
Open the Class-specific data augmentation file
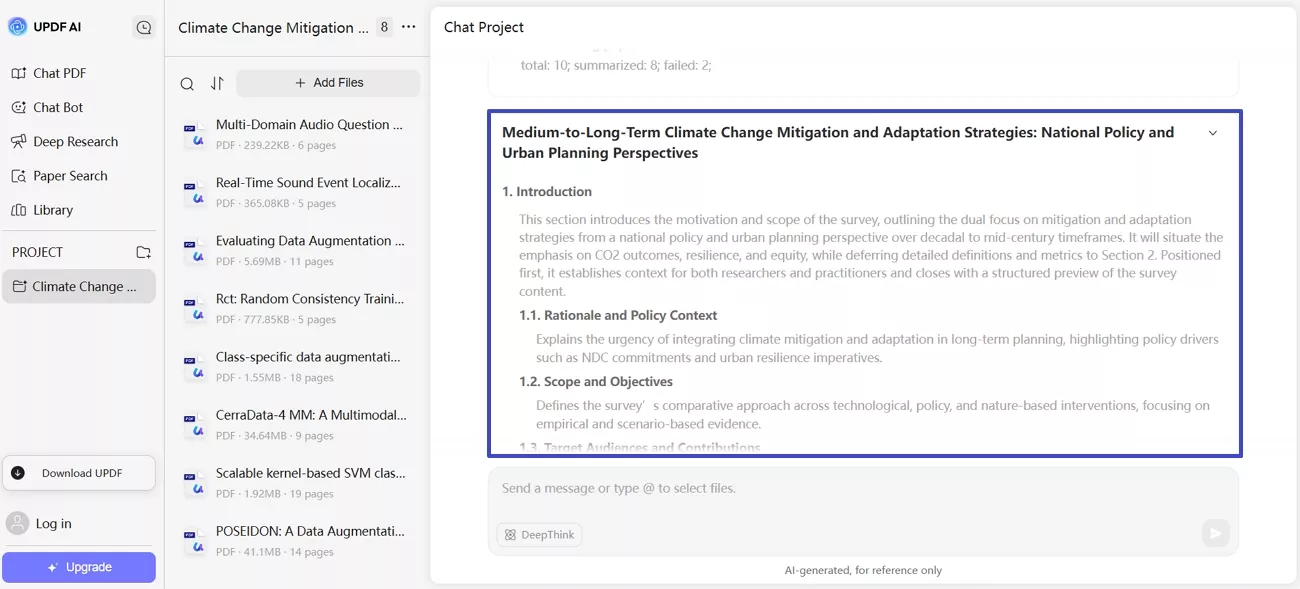[x=297, y=366]
